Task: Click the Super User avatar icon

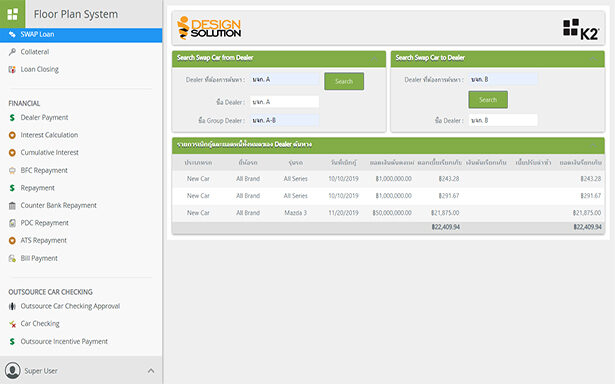Action: point(13,371)
